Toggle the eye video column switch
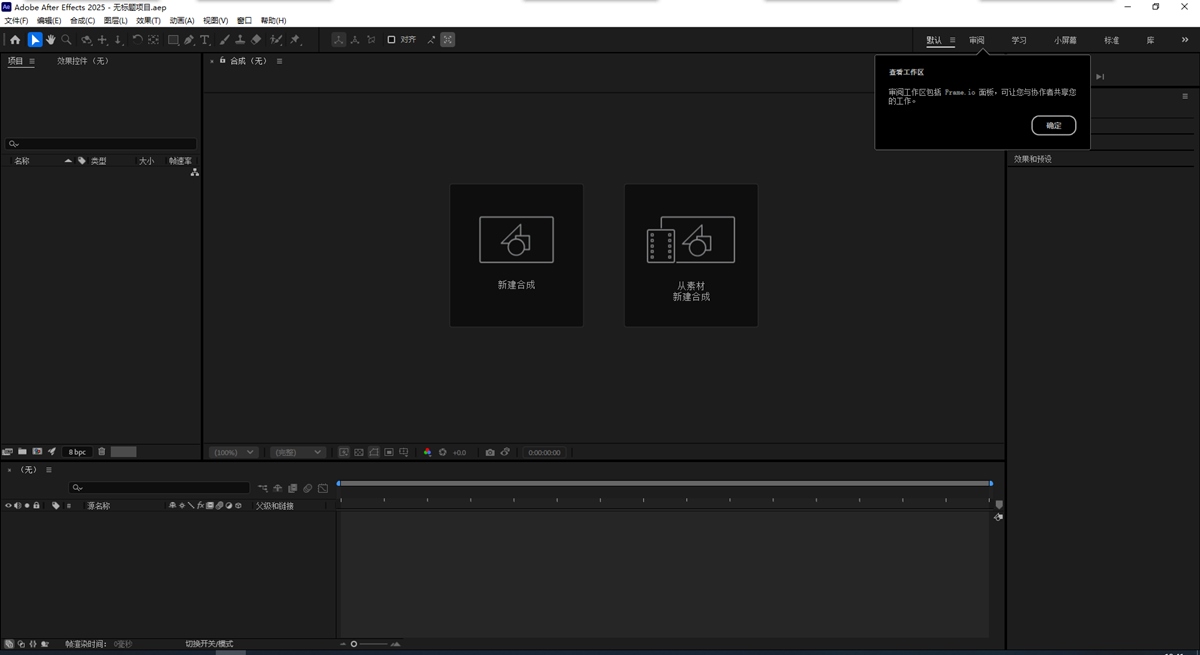This screenshot has width=1200, height=655. 8,506
